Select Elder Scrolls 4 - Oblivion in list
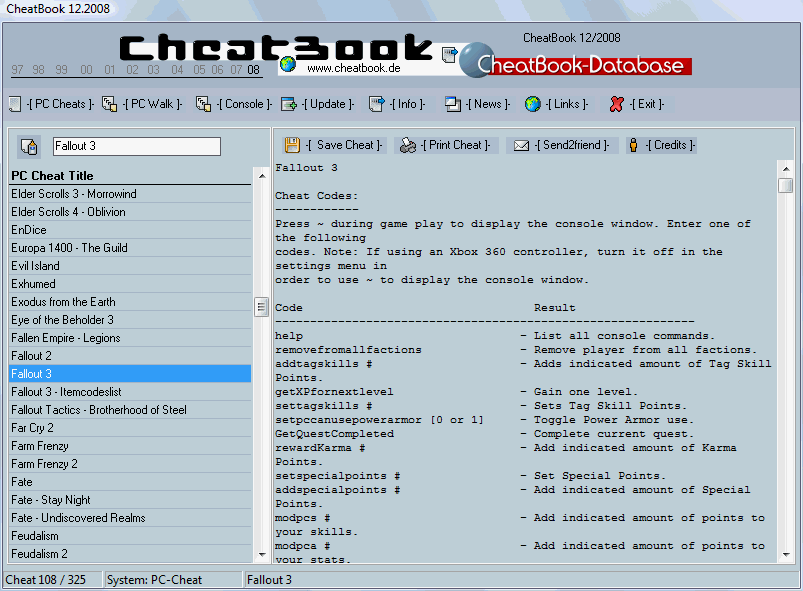This screenshot has width=803, height=591. point(131,212)
